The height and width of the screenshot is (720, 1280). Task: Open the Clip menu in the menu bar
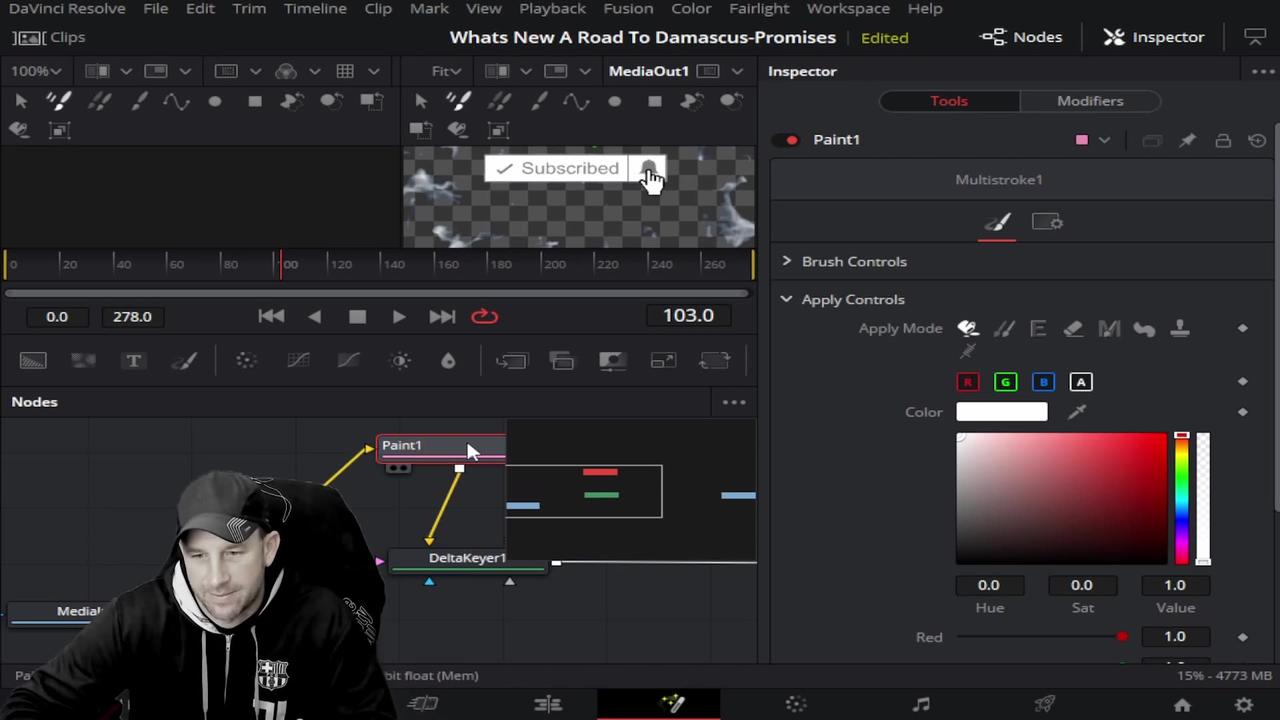377,8
